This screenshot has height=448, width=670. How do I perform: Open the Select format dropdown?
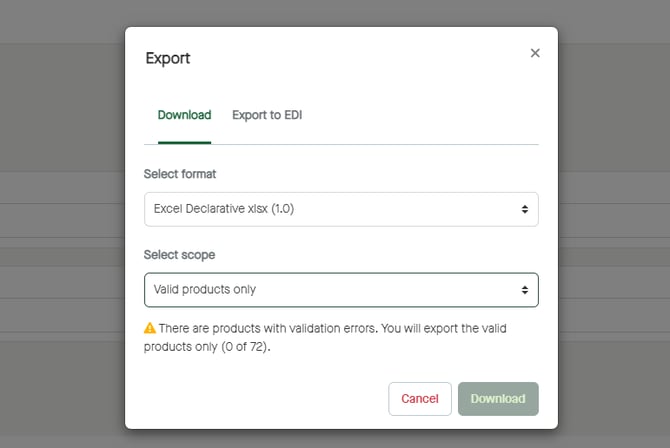point(341,209)
